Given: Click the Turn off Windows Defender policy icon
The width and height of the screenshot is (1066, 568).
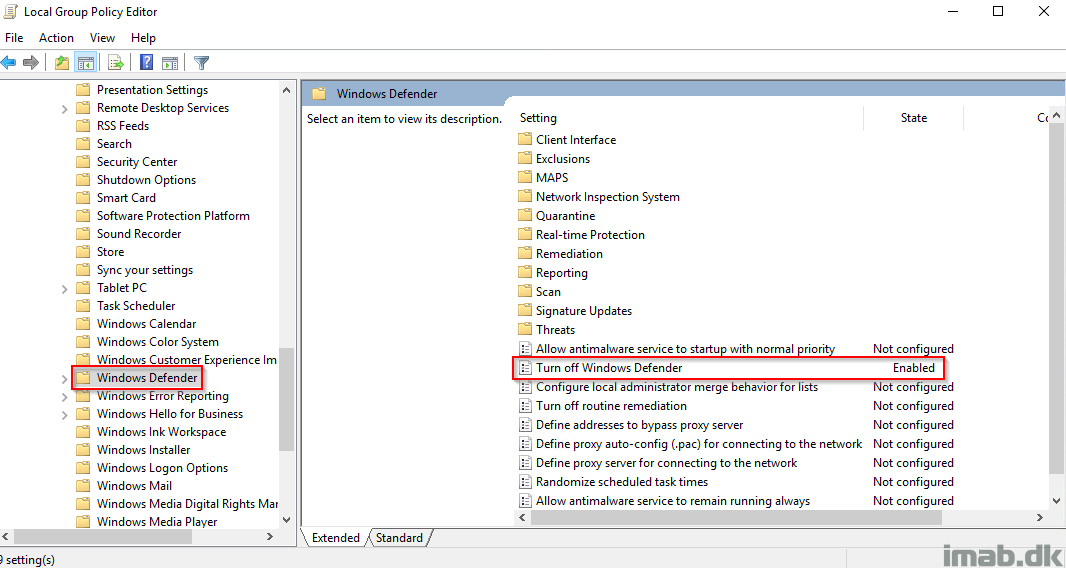Looking at the screenshot, I should [525, 368].
